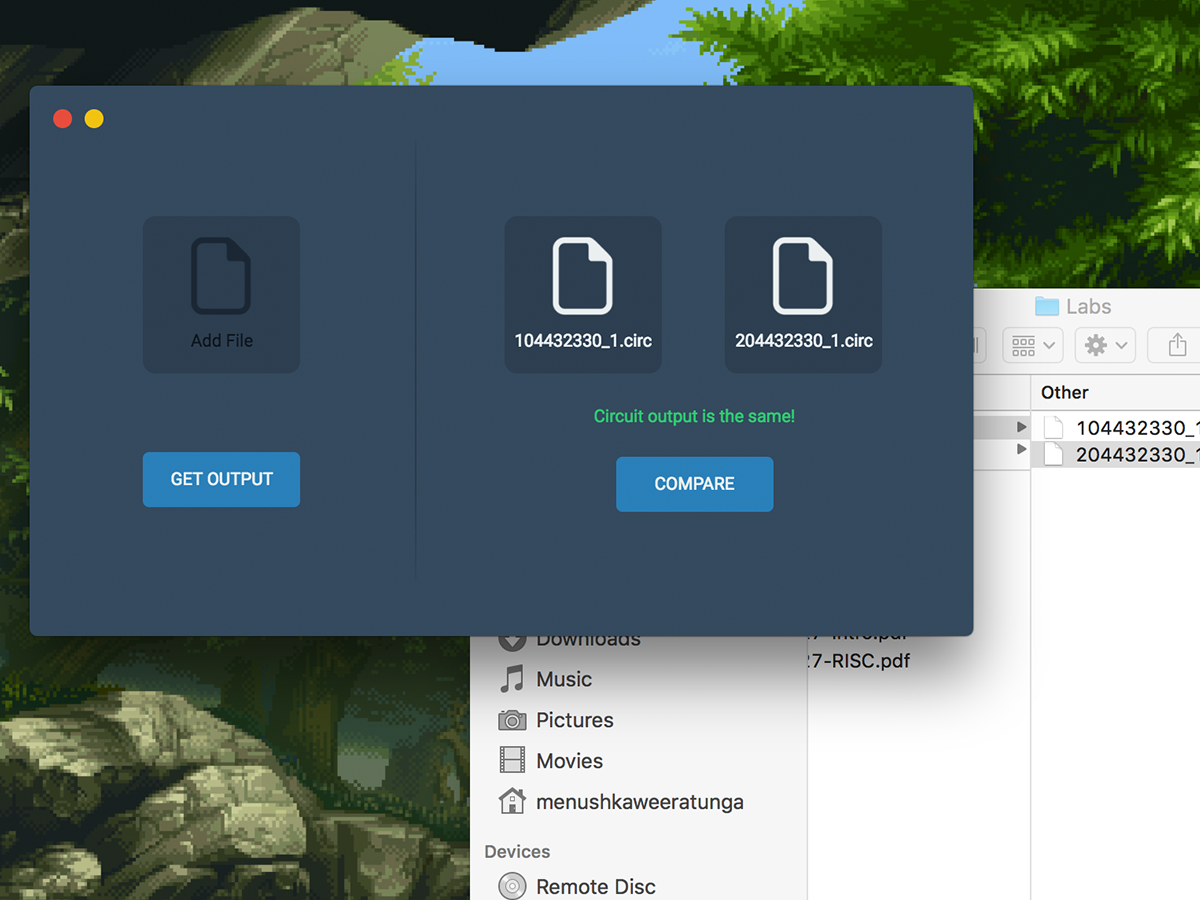This screenshot has width=1200, height=900.
Task: Open Finder action gear dropdown
Action: [1105, 345]
